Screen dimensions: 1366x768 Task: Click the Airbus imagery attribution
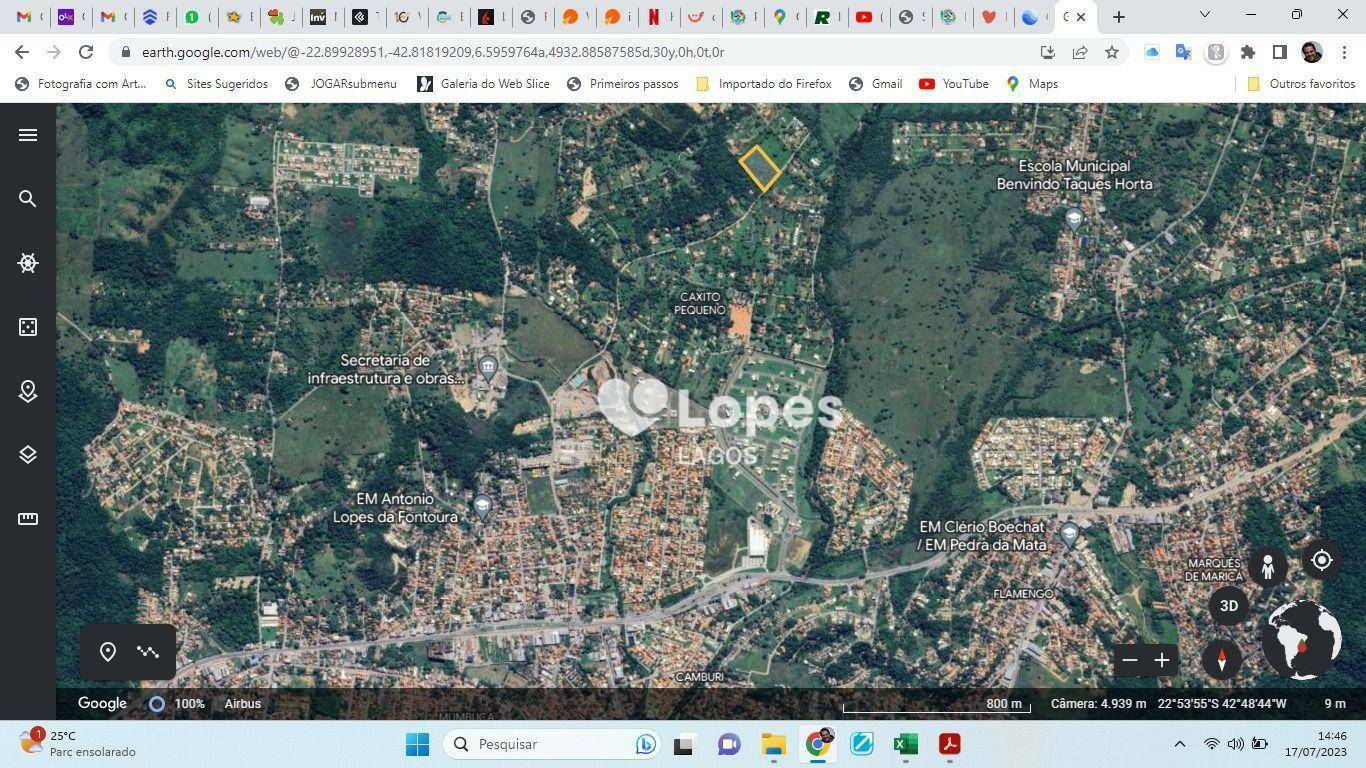tap(242, 704)
